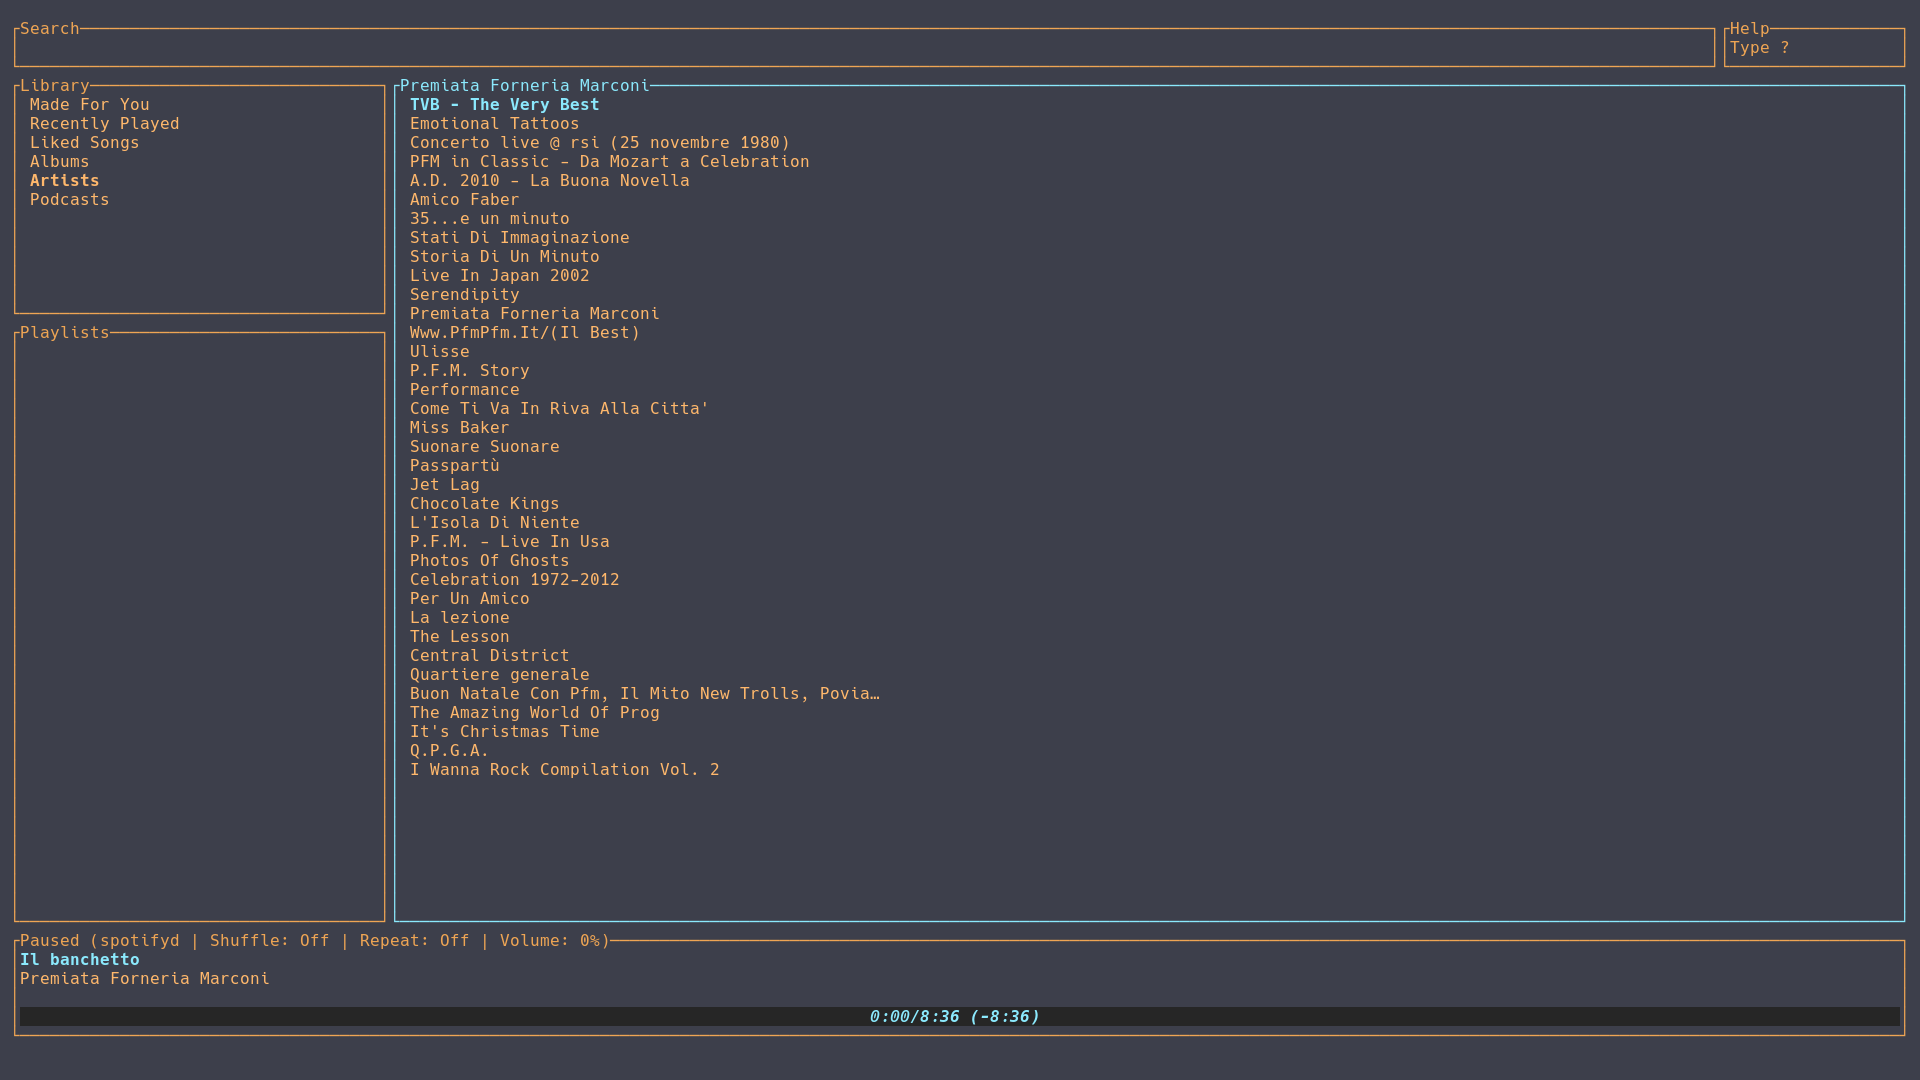Open the Emotional Tattoos album

point(494,124)
